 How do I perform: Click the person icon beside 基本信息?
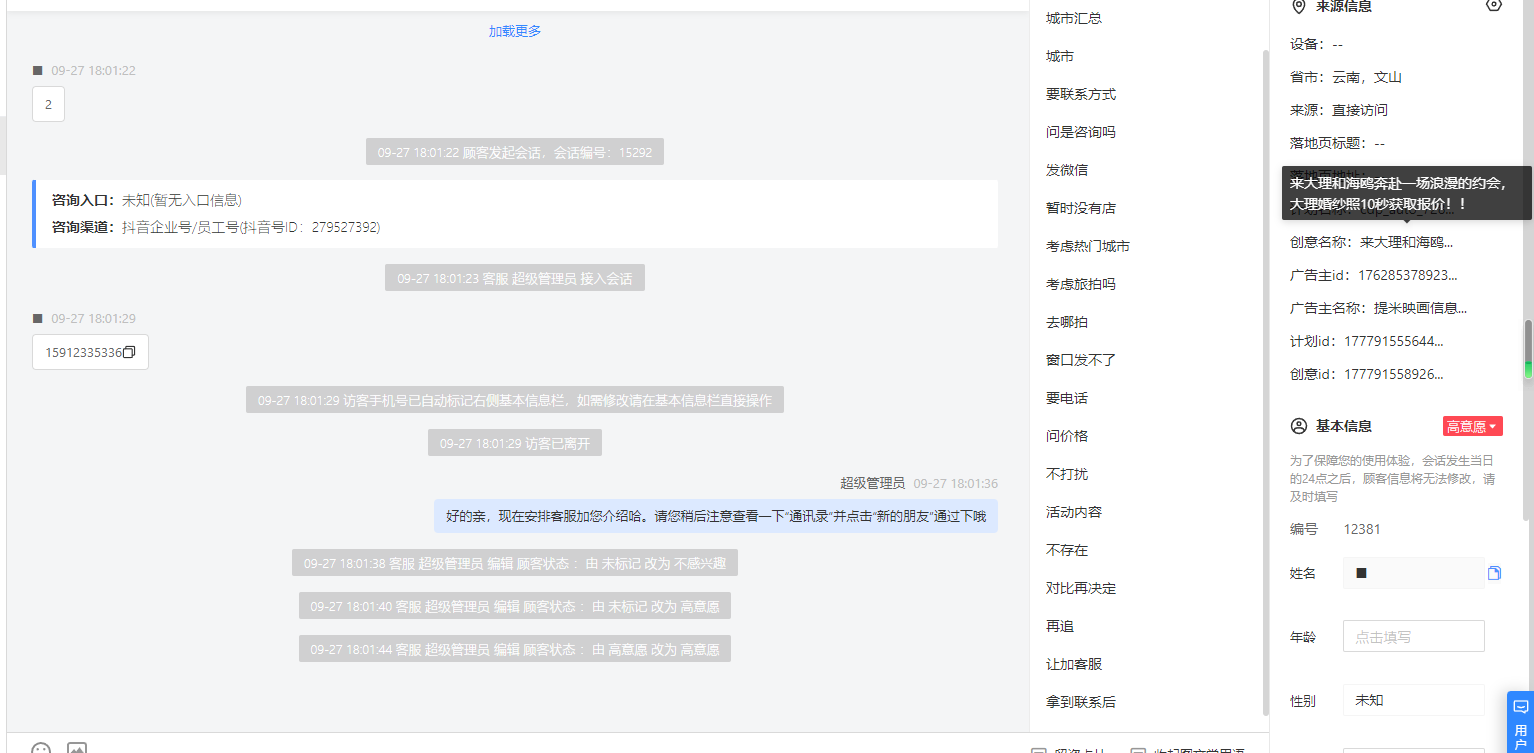[1299, 426]
